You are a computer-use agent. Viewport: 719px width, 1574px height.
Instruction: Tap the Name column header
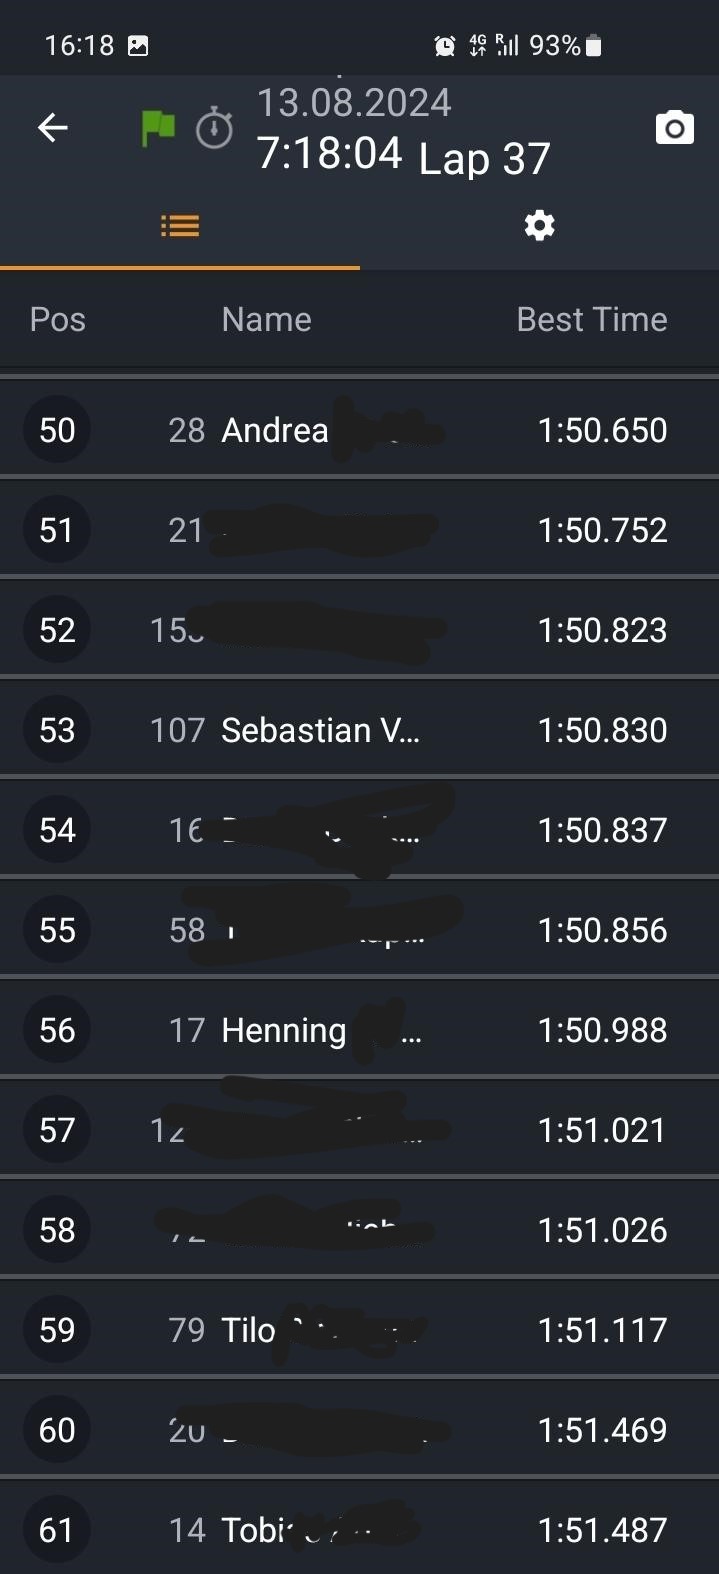point(266,320)
